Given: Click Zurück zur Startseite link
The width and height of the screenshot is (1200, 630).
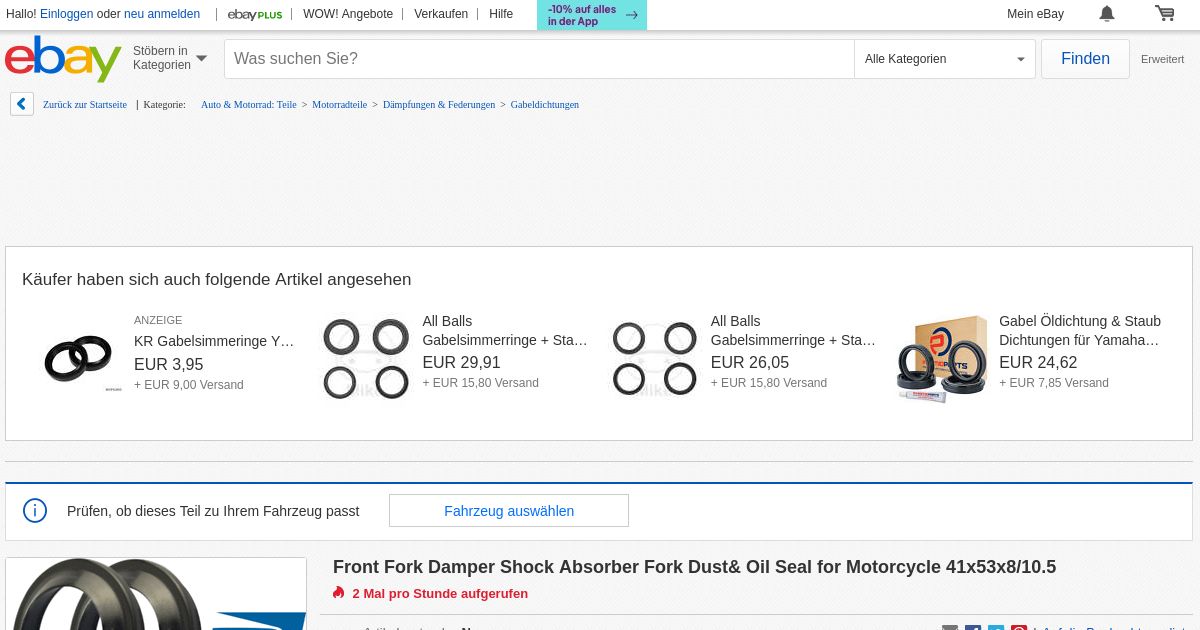Looking at the screenshot, I should pos(85,104).
